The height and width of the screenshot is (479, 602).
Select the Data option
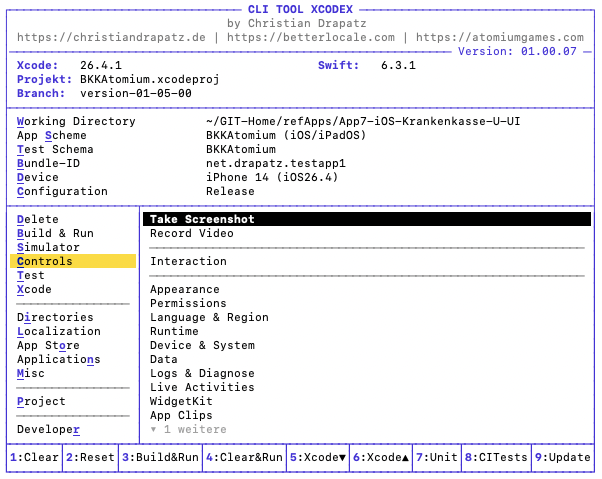[164, 359]
